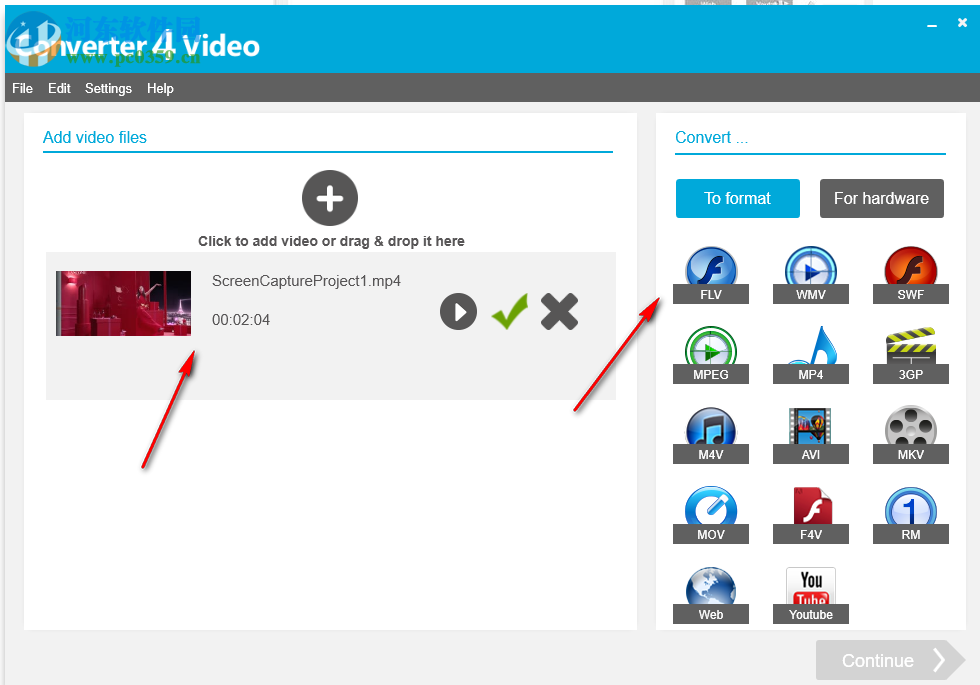Select the FLV output format
The height and width of the screenshot is (685, 980).
[x=711, y=270]
